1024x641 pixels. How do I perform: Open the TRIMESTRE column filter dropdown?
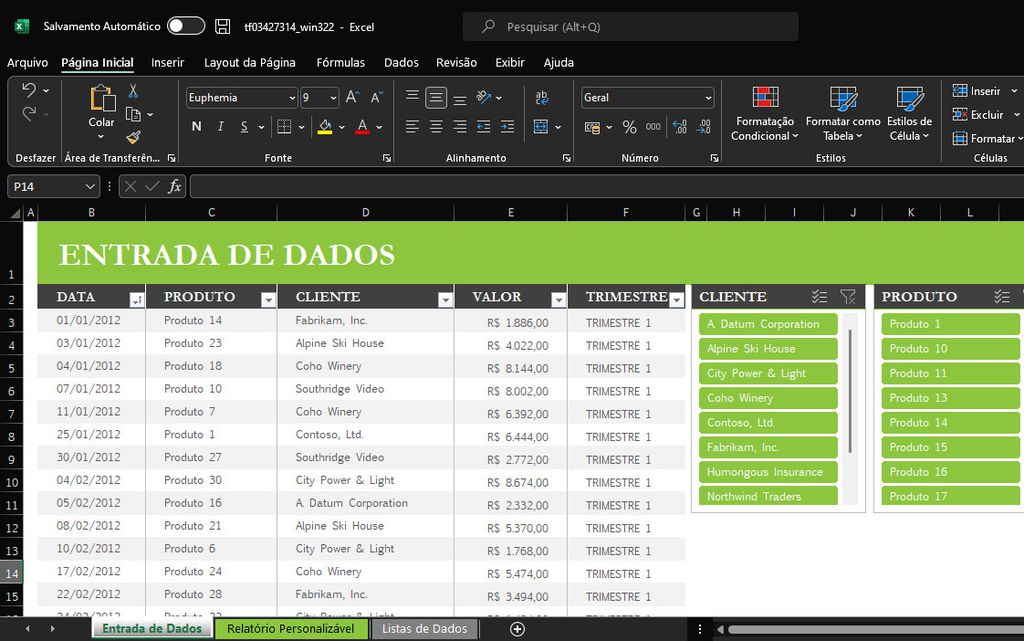tap(677, 300)
